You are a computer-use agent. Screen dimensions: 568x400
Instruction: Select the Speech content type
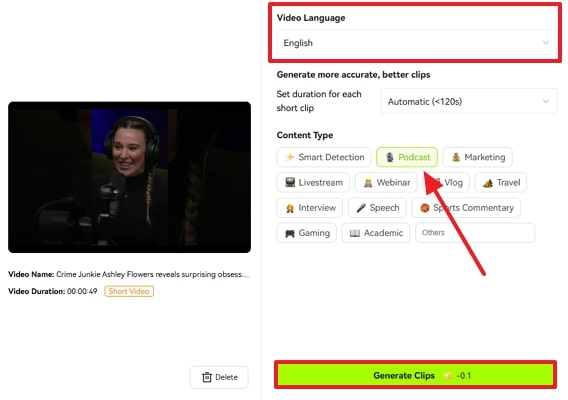[x=377, y=208]
